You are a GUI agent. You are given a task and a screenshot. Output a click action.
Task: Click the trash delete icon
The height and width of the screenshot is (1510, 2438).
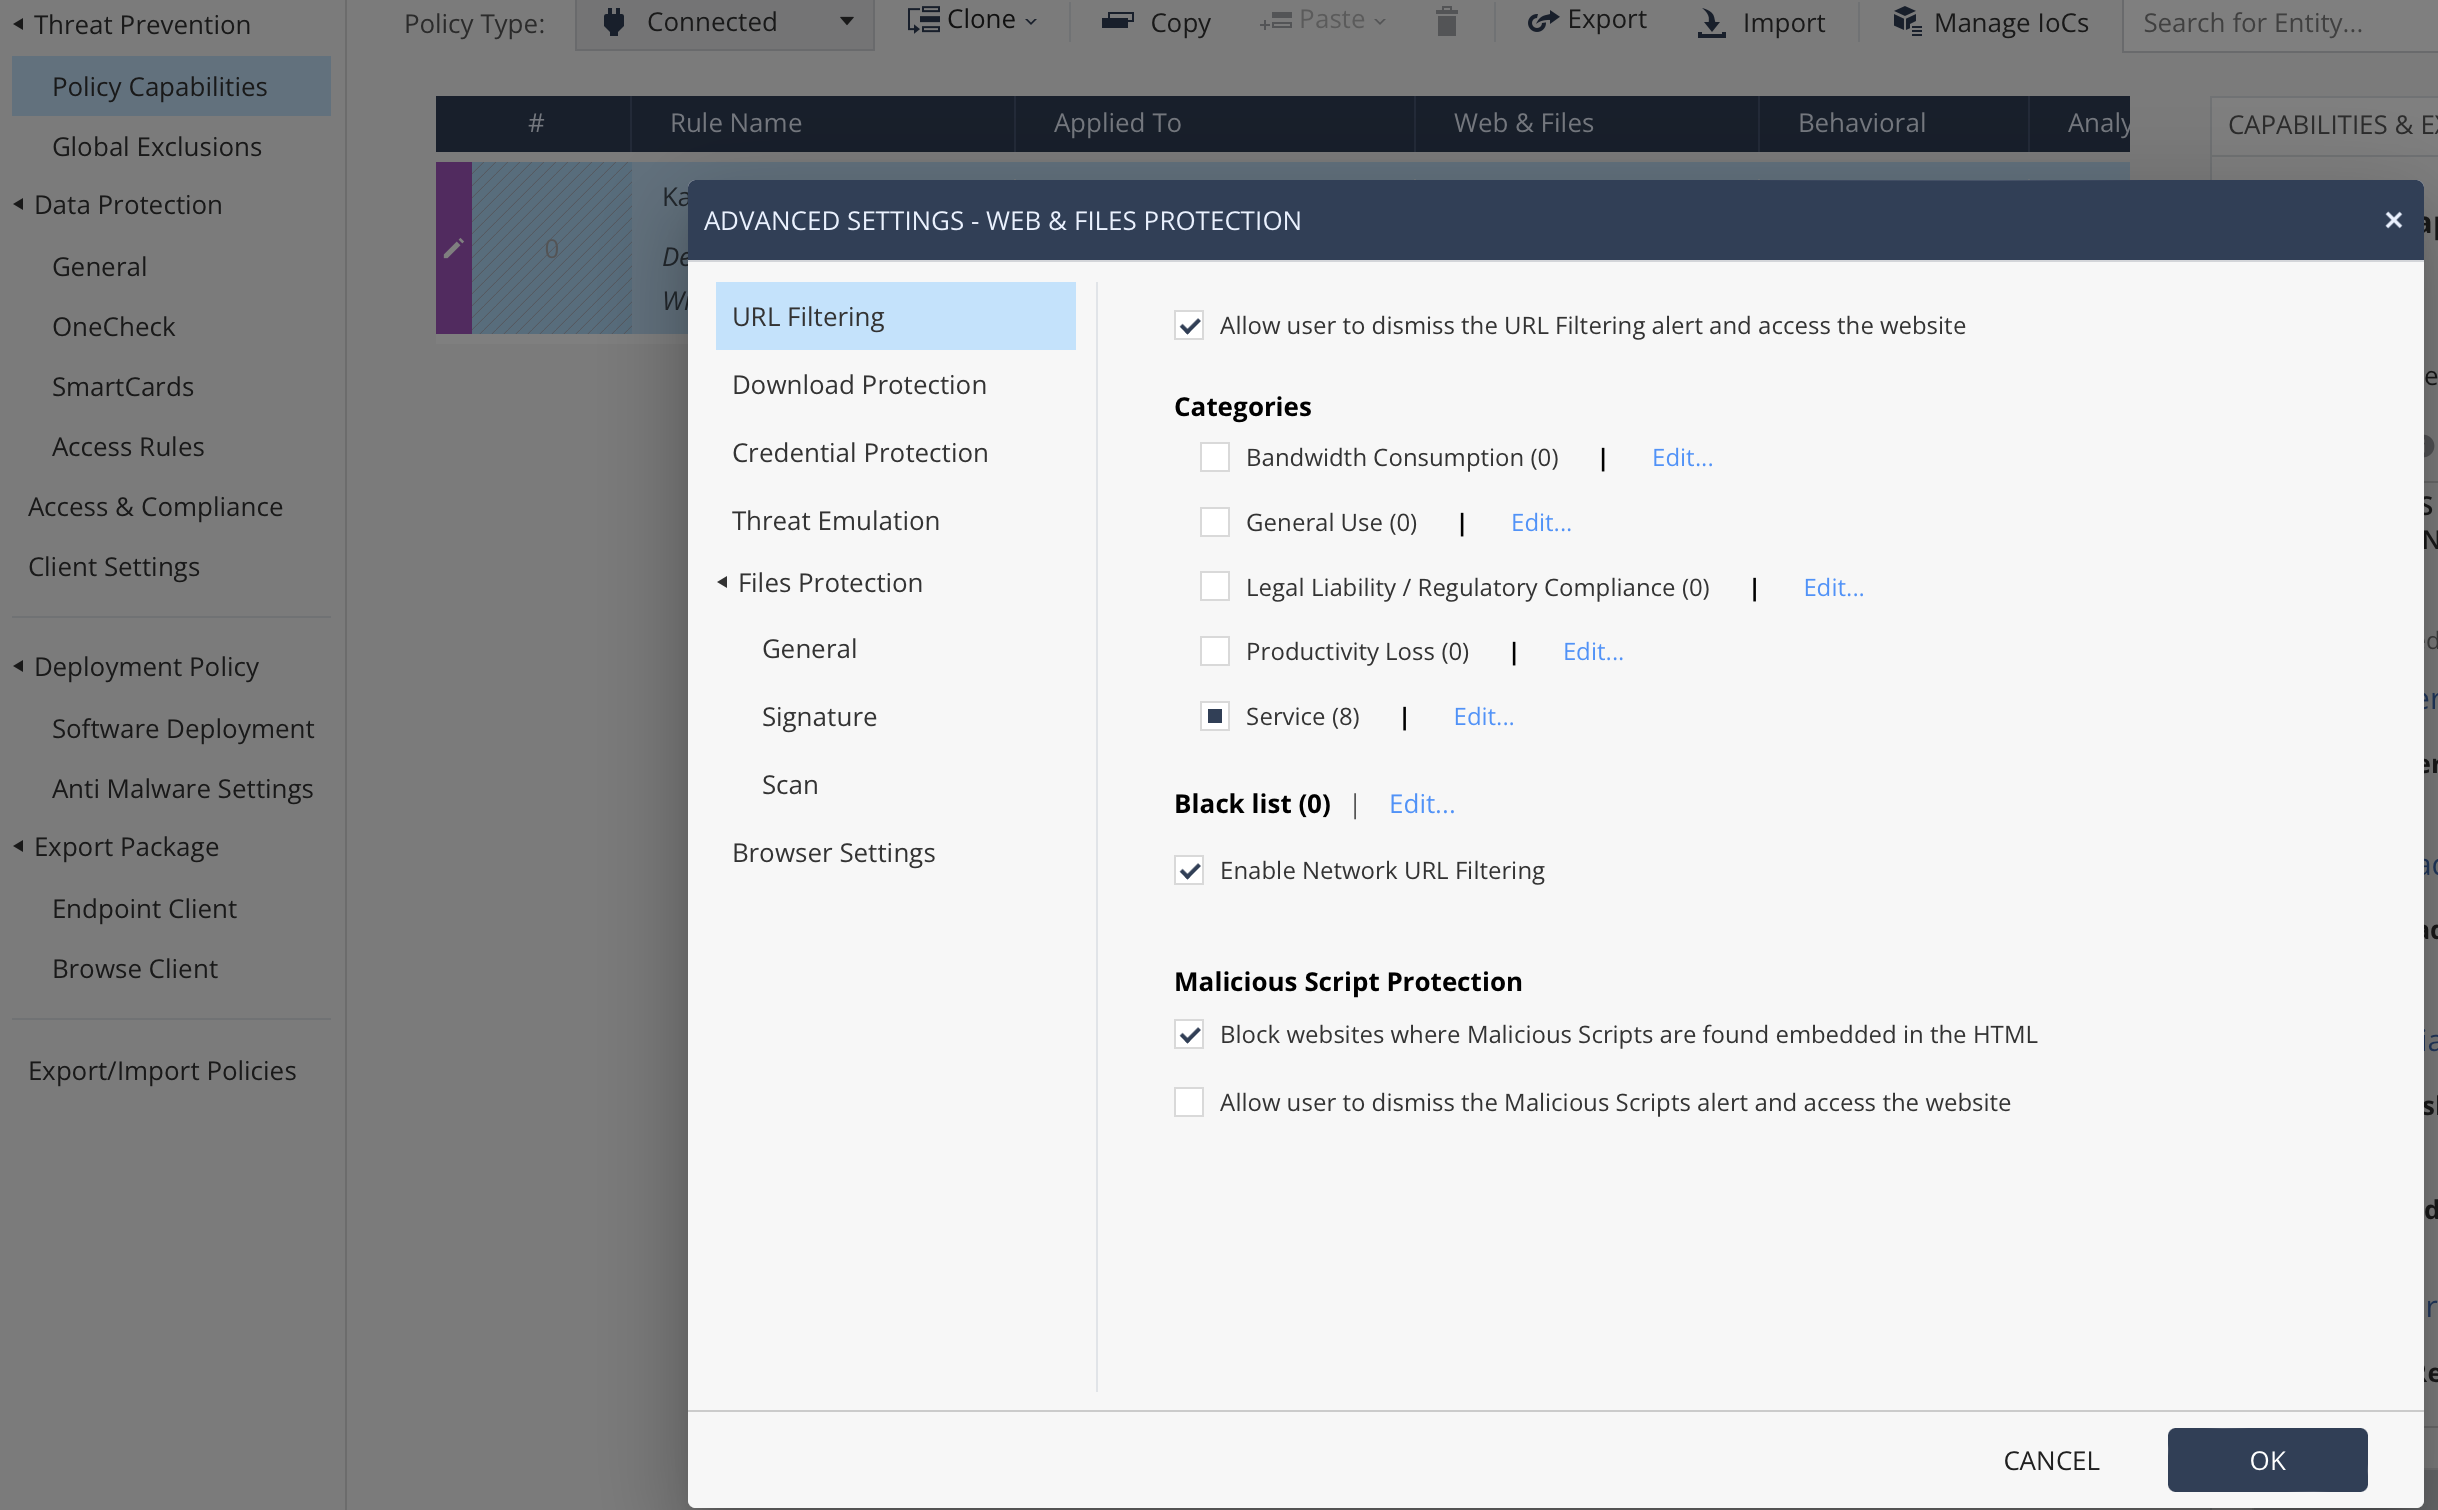point(1446,21)
